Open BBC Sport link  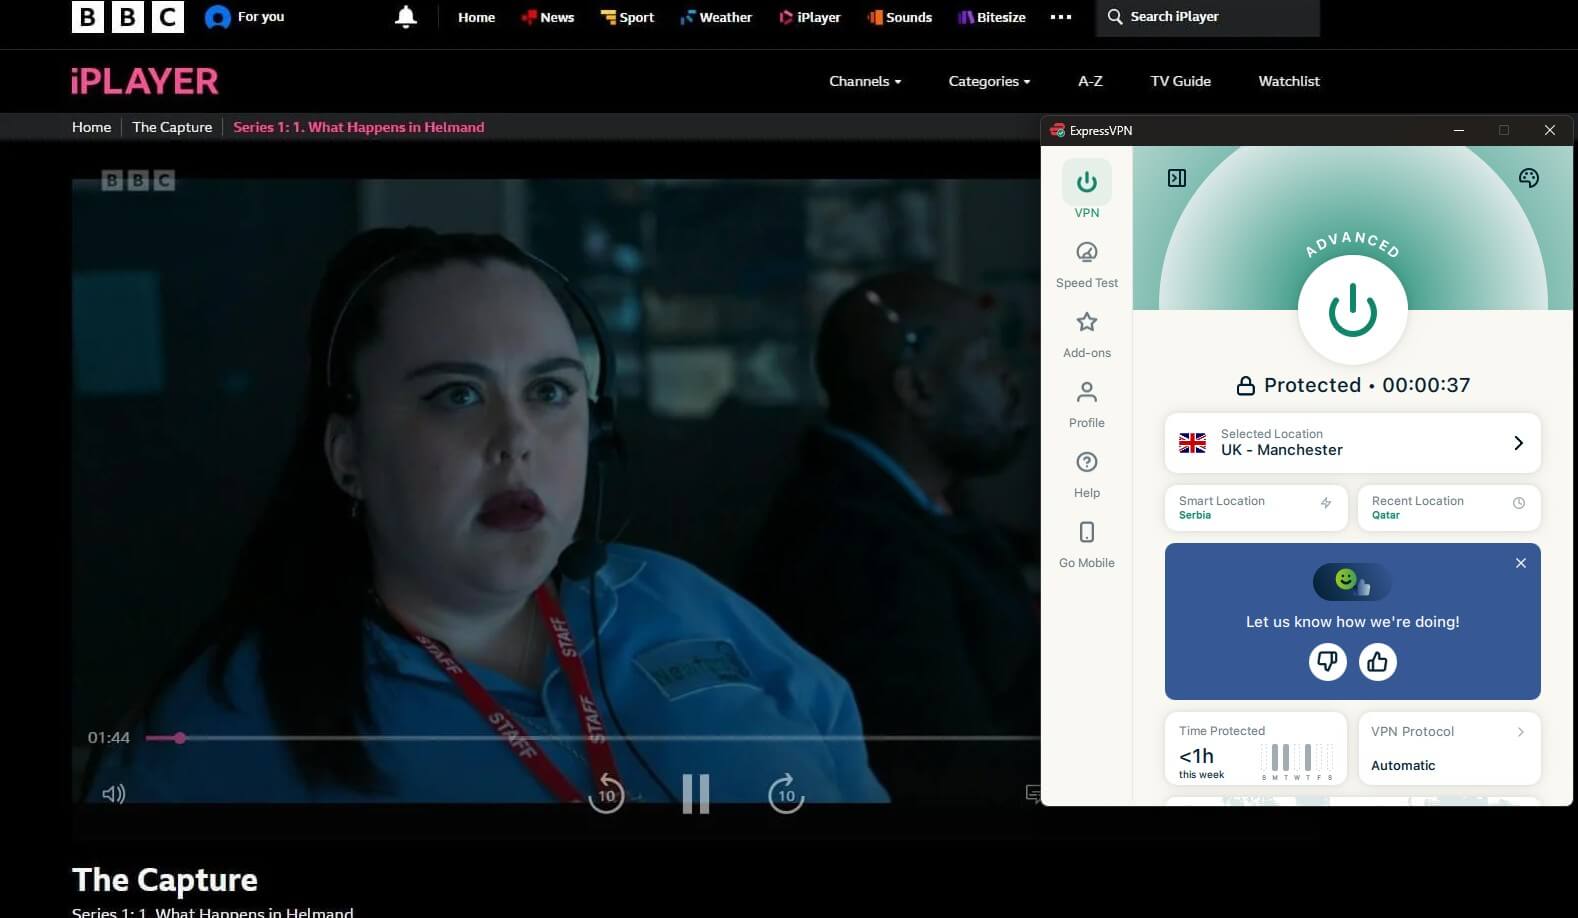[627, 17]
